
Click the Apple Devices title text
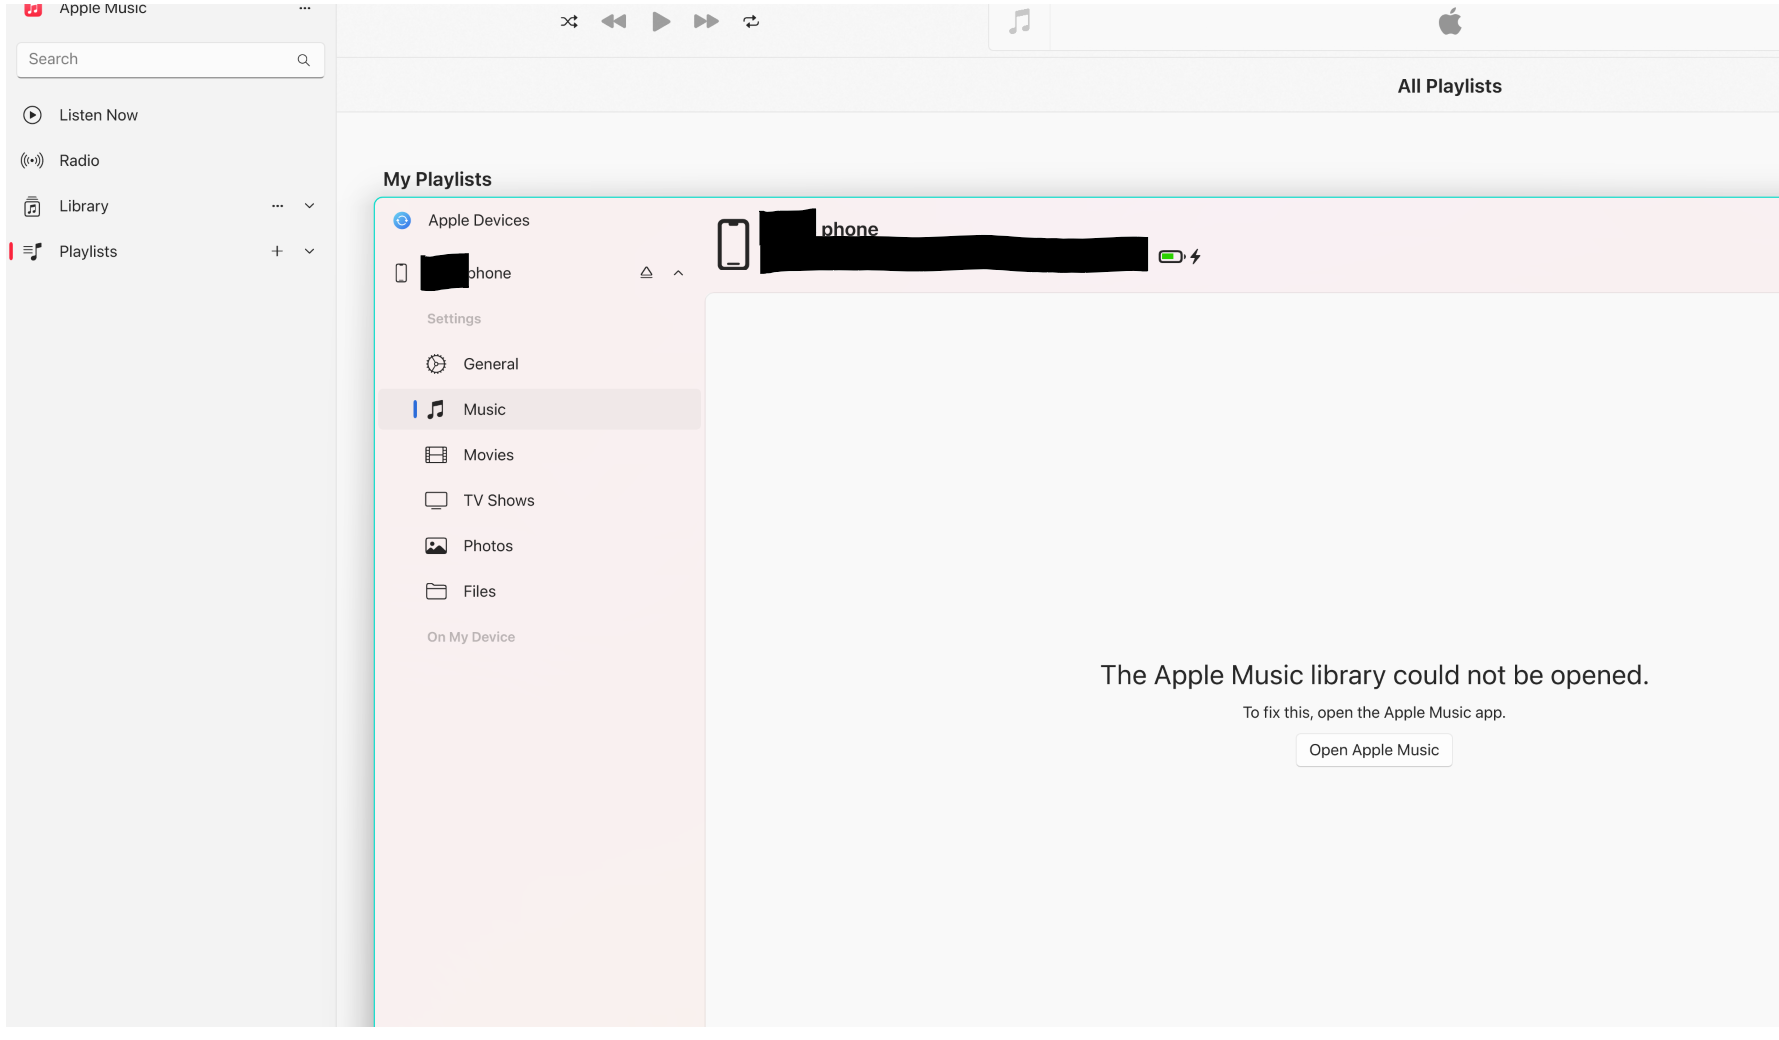point(479,220)
